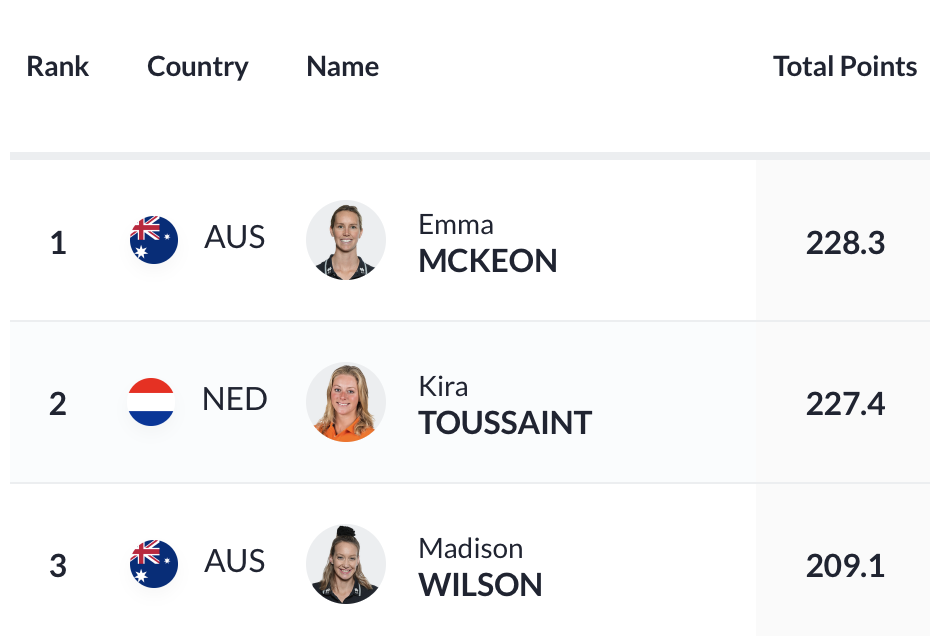The width and height of the screenshot is (930, 636).
Task: Click the AUS country code for rank 1
Action: 234,237
